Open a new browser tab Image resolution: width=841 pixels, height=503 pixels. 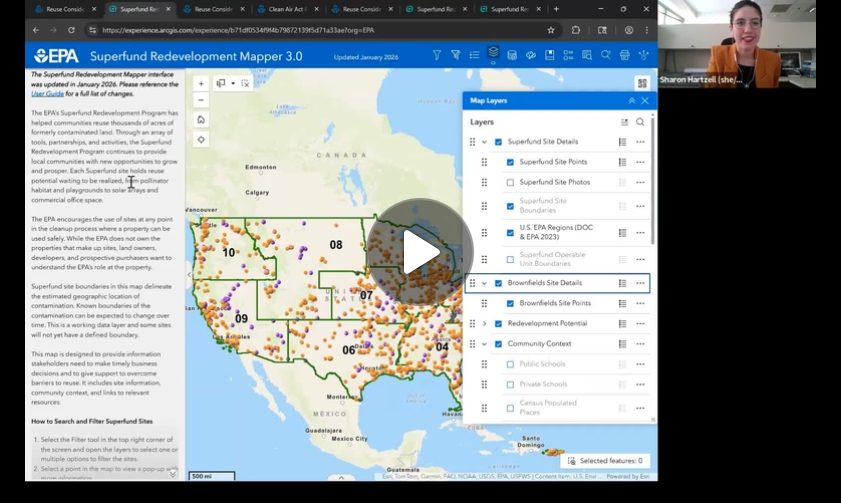556,9
